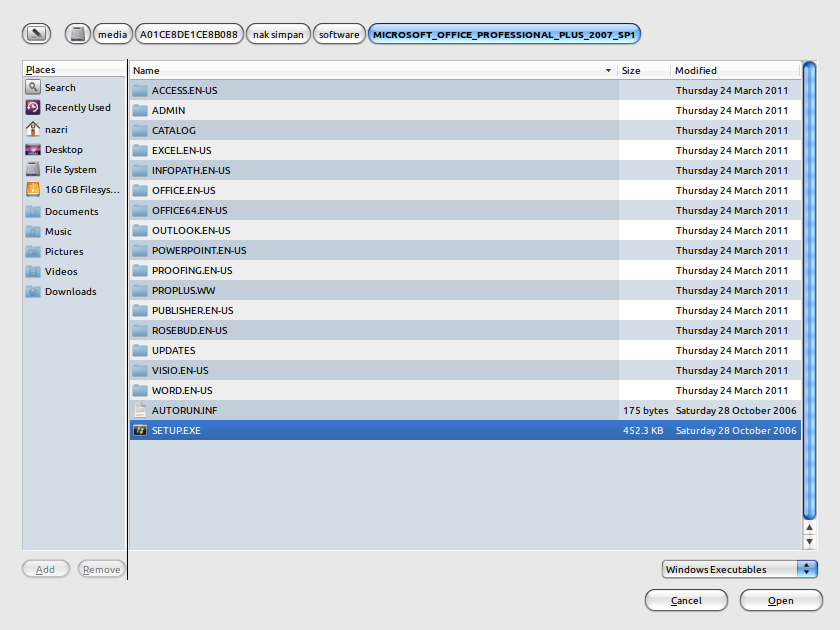This screenshot has width=840, height=630.
Task: Click the vertical scrollbar thumb in file list
Action: pyautogui.click(x=809, y=290)
